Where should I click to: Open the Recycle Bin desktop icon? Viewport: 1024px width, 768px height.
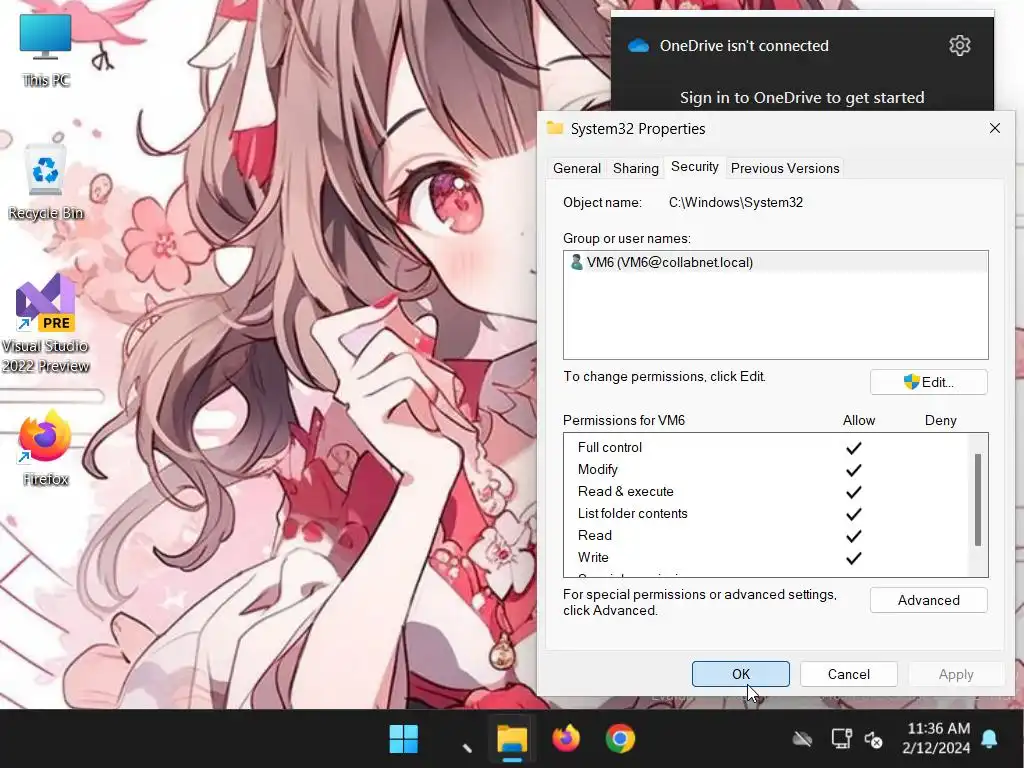45,183
